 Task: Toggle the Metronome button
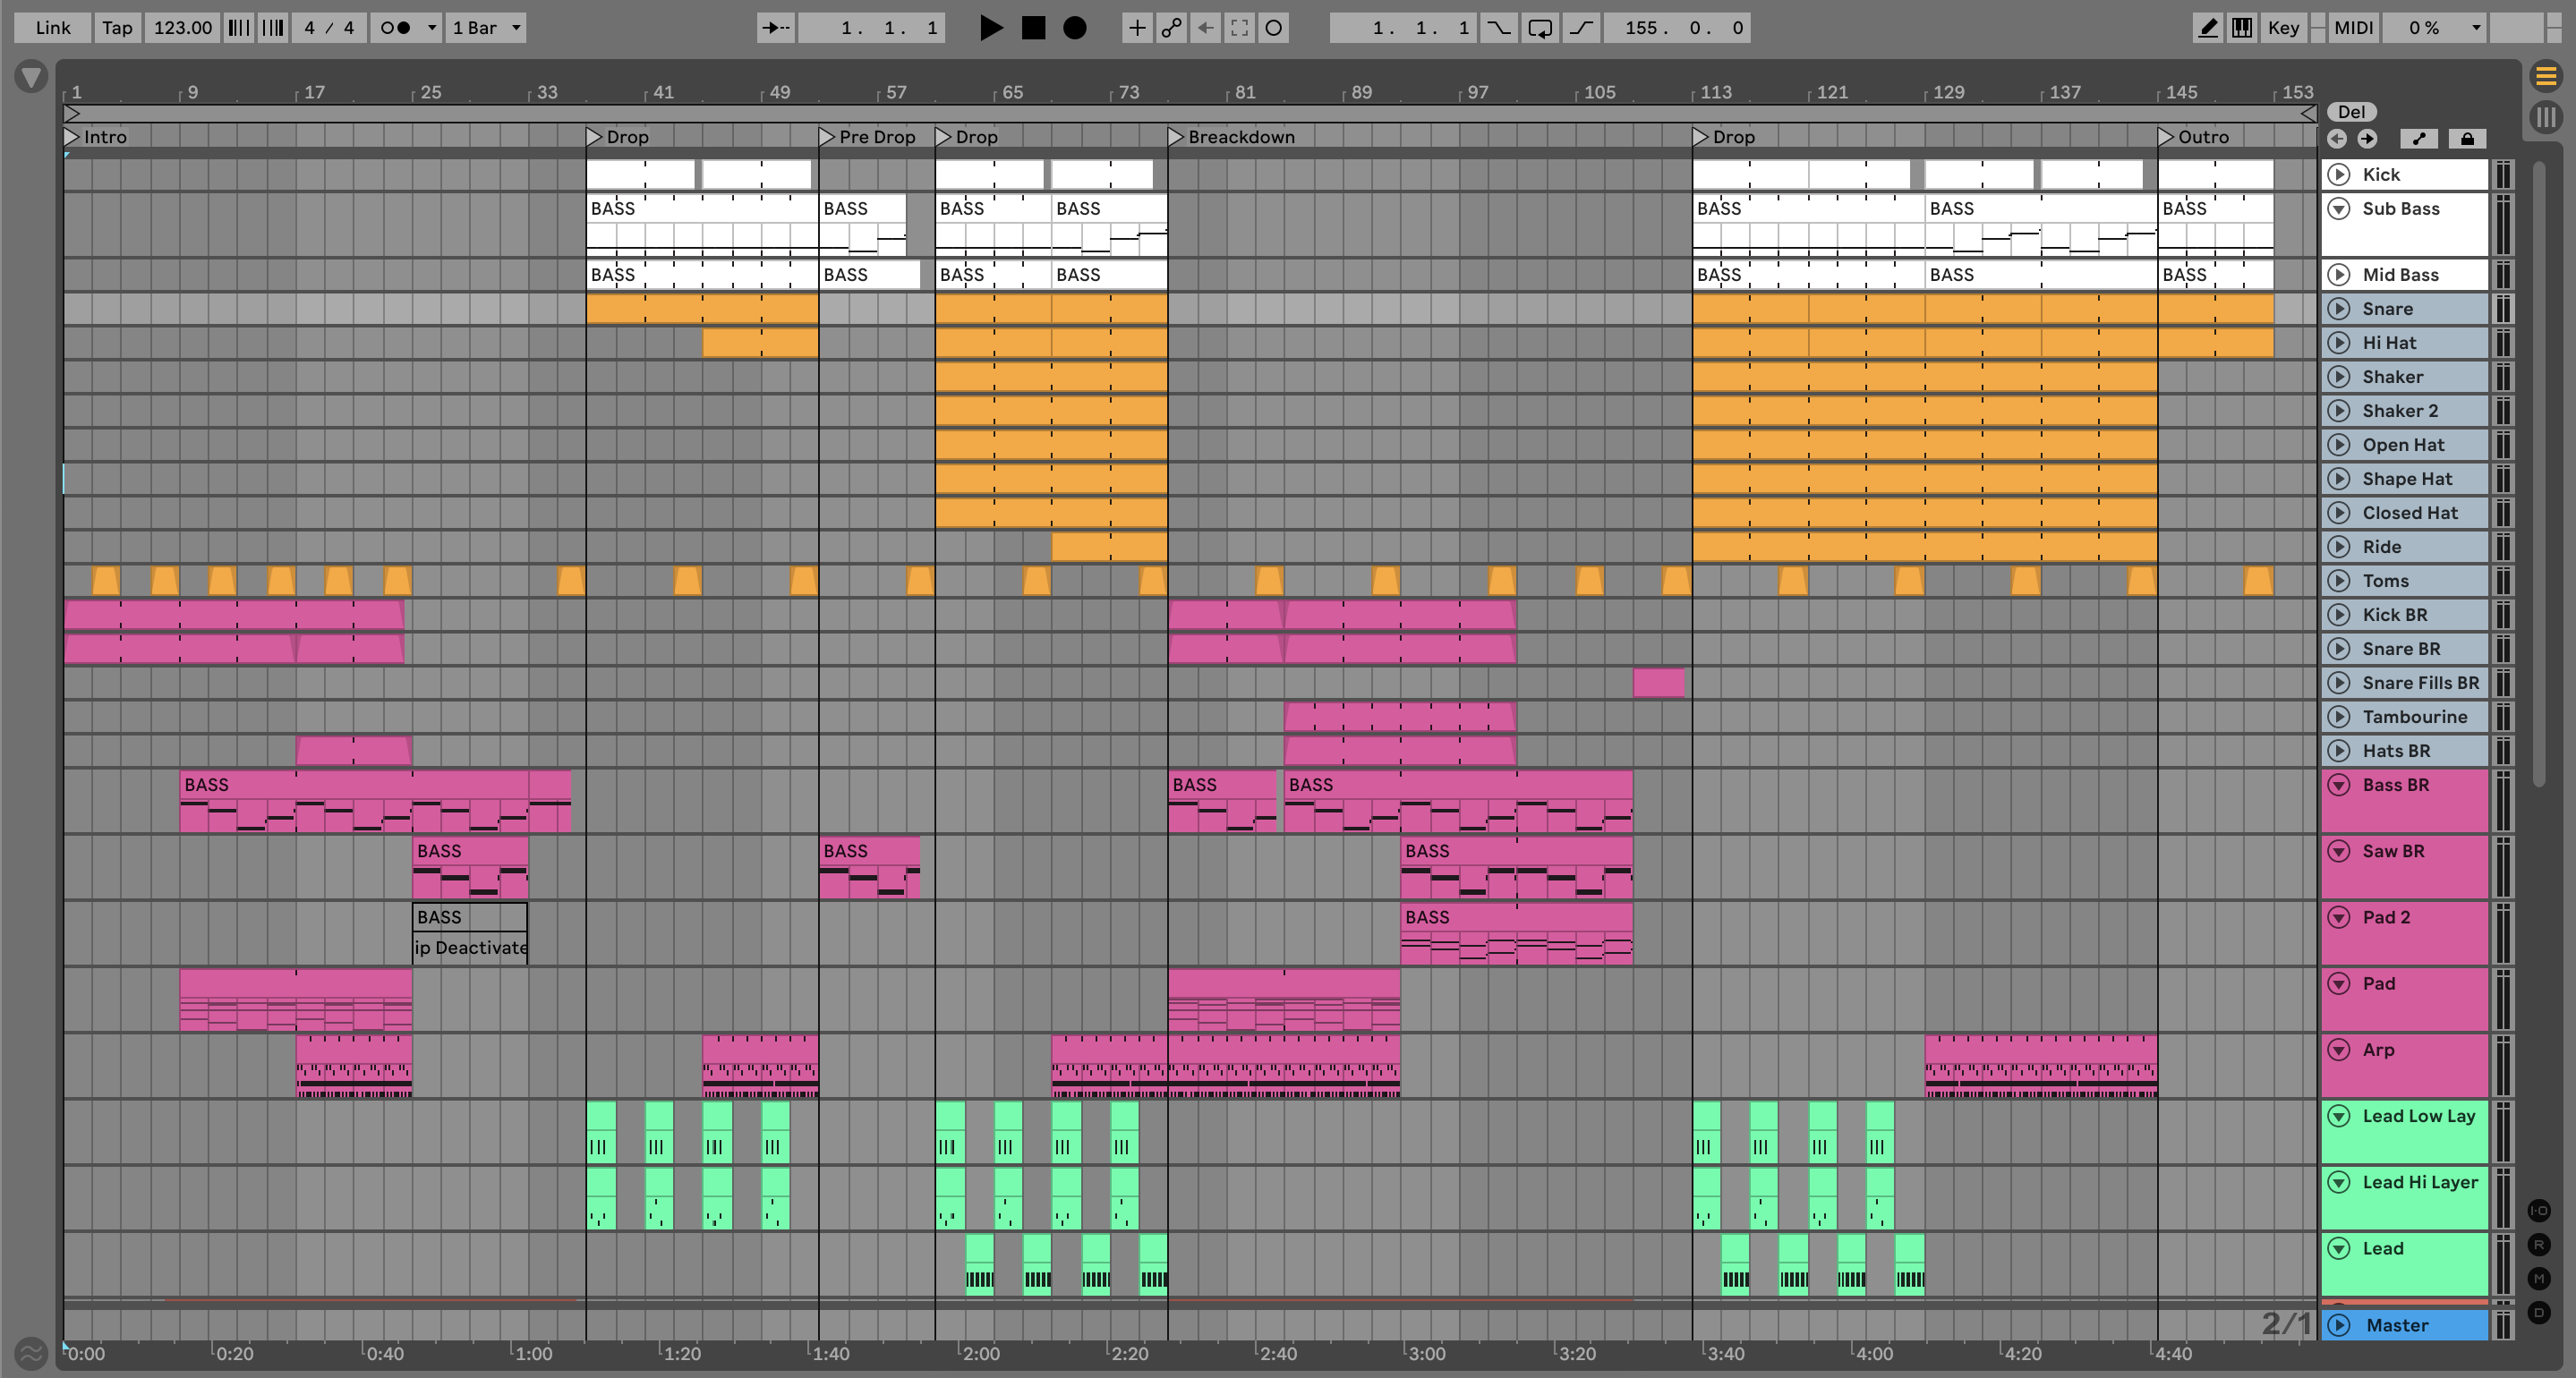pos(396,28)
